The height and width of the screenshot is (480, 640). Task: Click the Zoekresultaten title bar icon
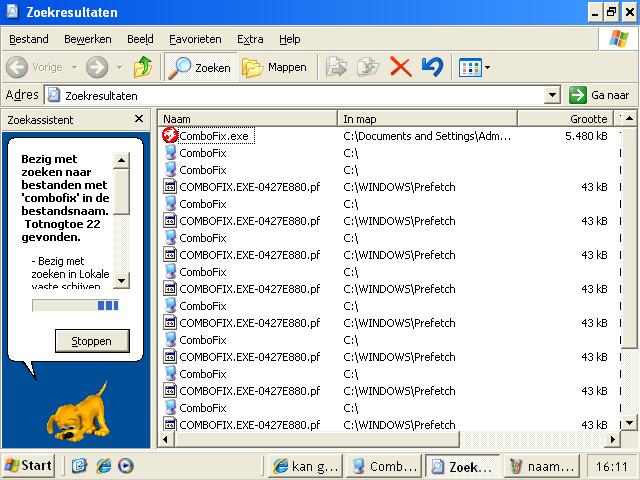[x=13, y=11]
